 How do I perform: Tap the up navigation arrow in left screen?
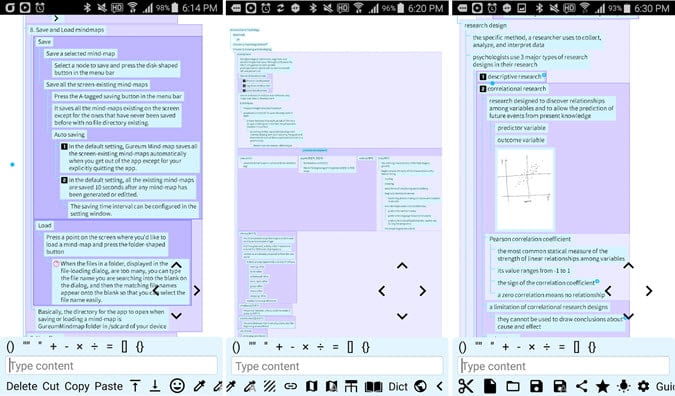pos(176,265)
